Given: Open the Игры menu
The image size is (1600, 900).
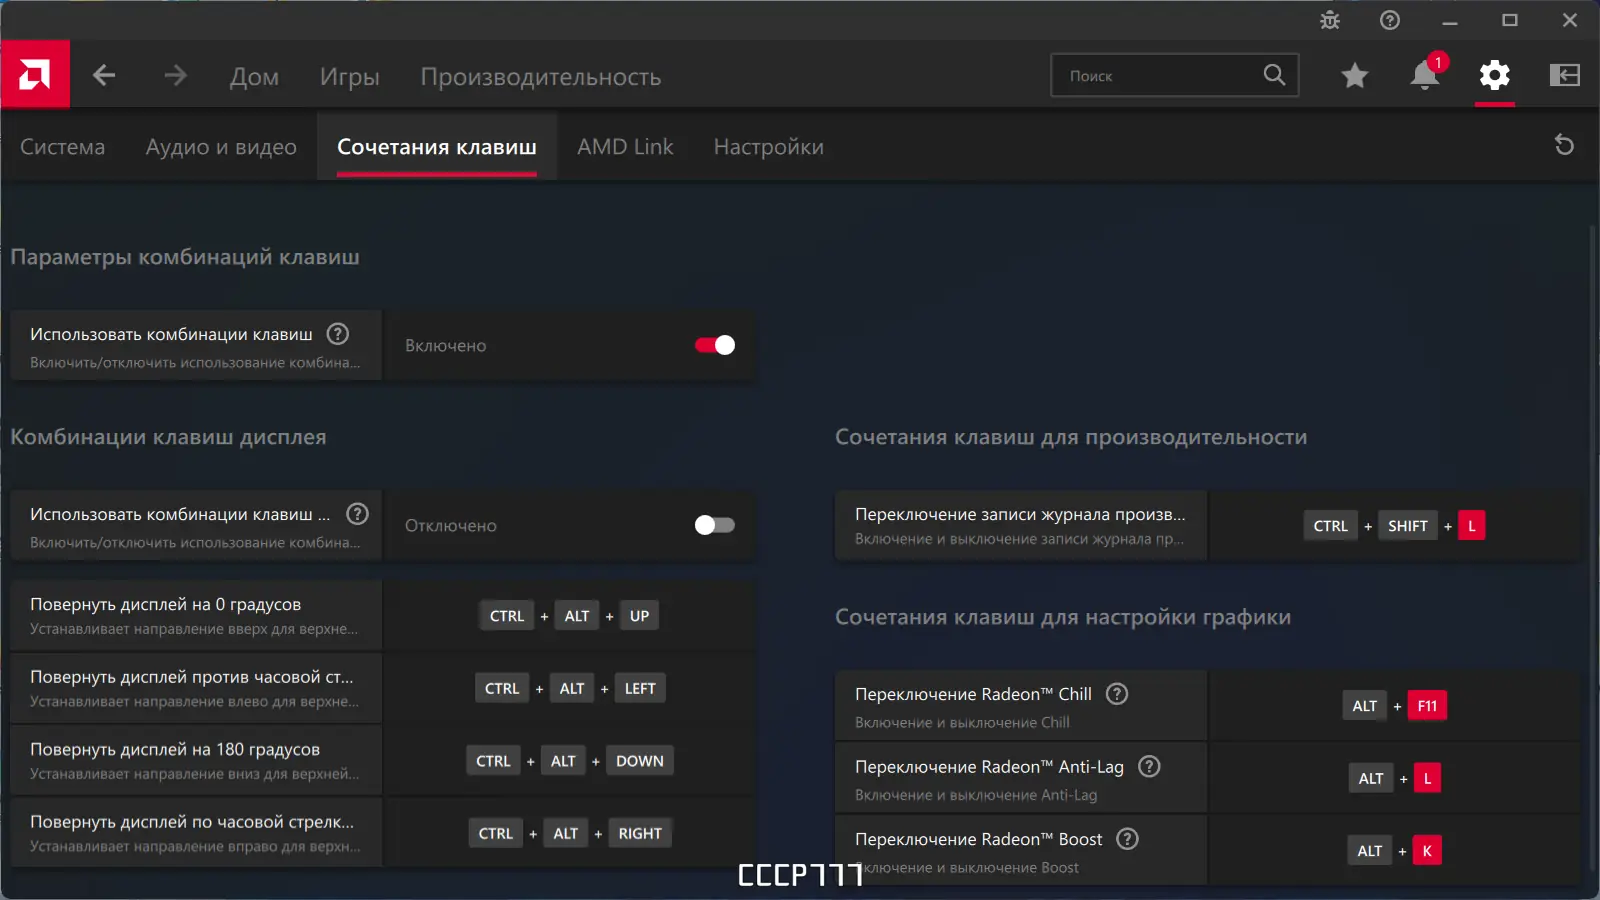Looking at the screenshot, I should [x=350, y=77].
